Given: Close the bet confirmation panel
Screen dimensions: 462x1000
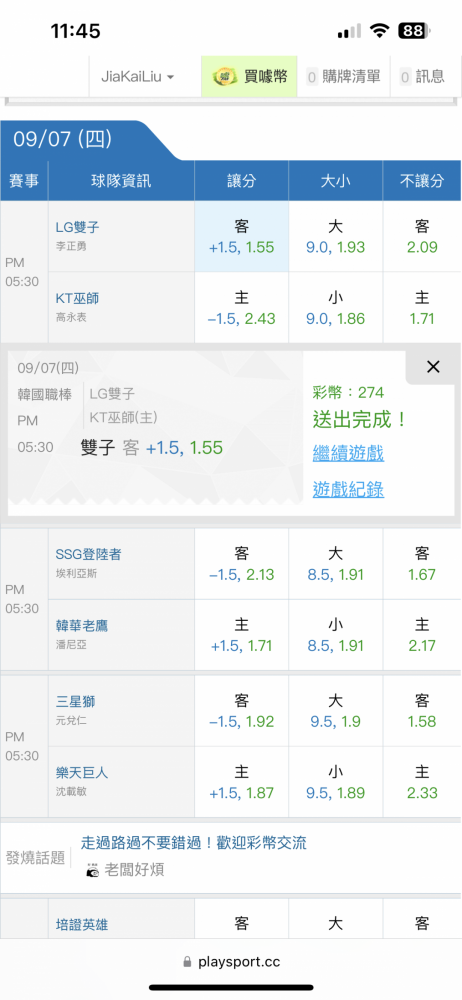Looking at the screenshot, I should coord(433,367).
